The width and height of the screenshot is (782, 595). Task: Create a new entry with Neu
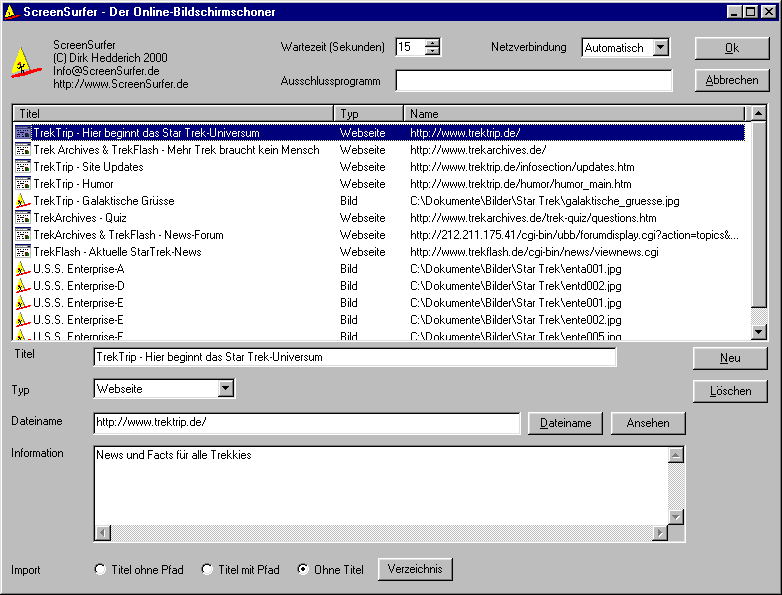point(730,358)
